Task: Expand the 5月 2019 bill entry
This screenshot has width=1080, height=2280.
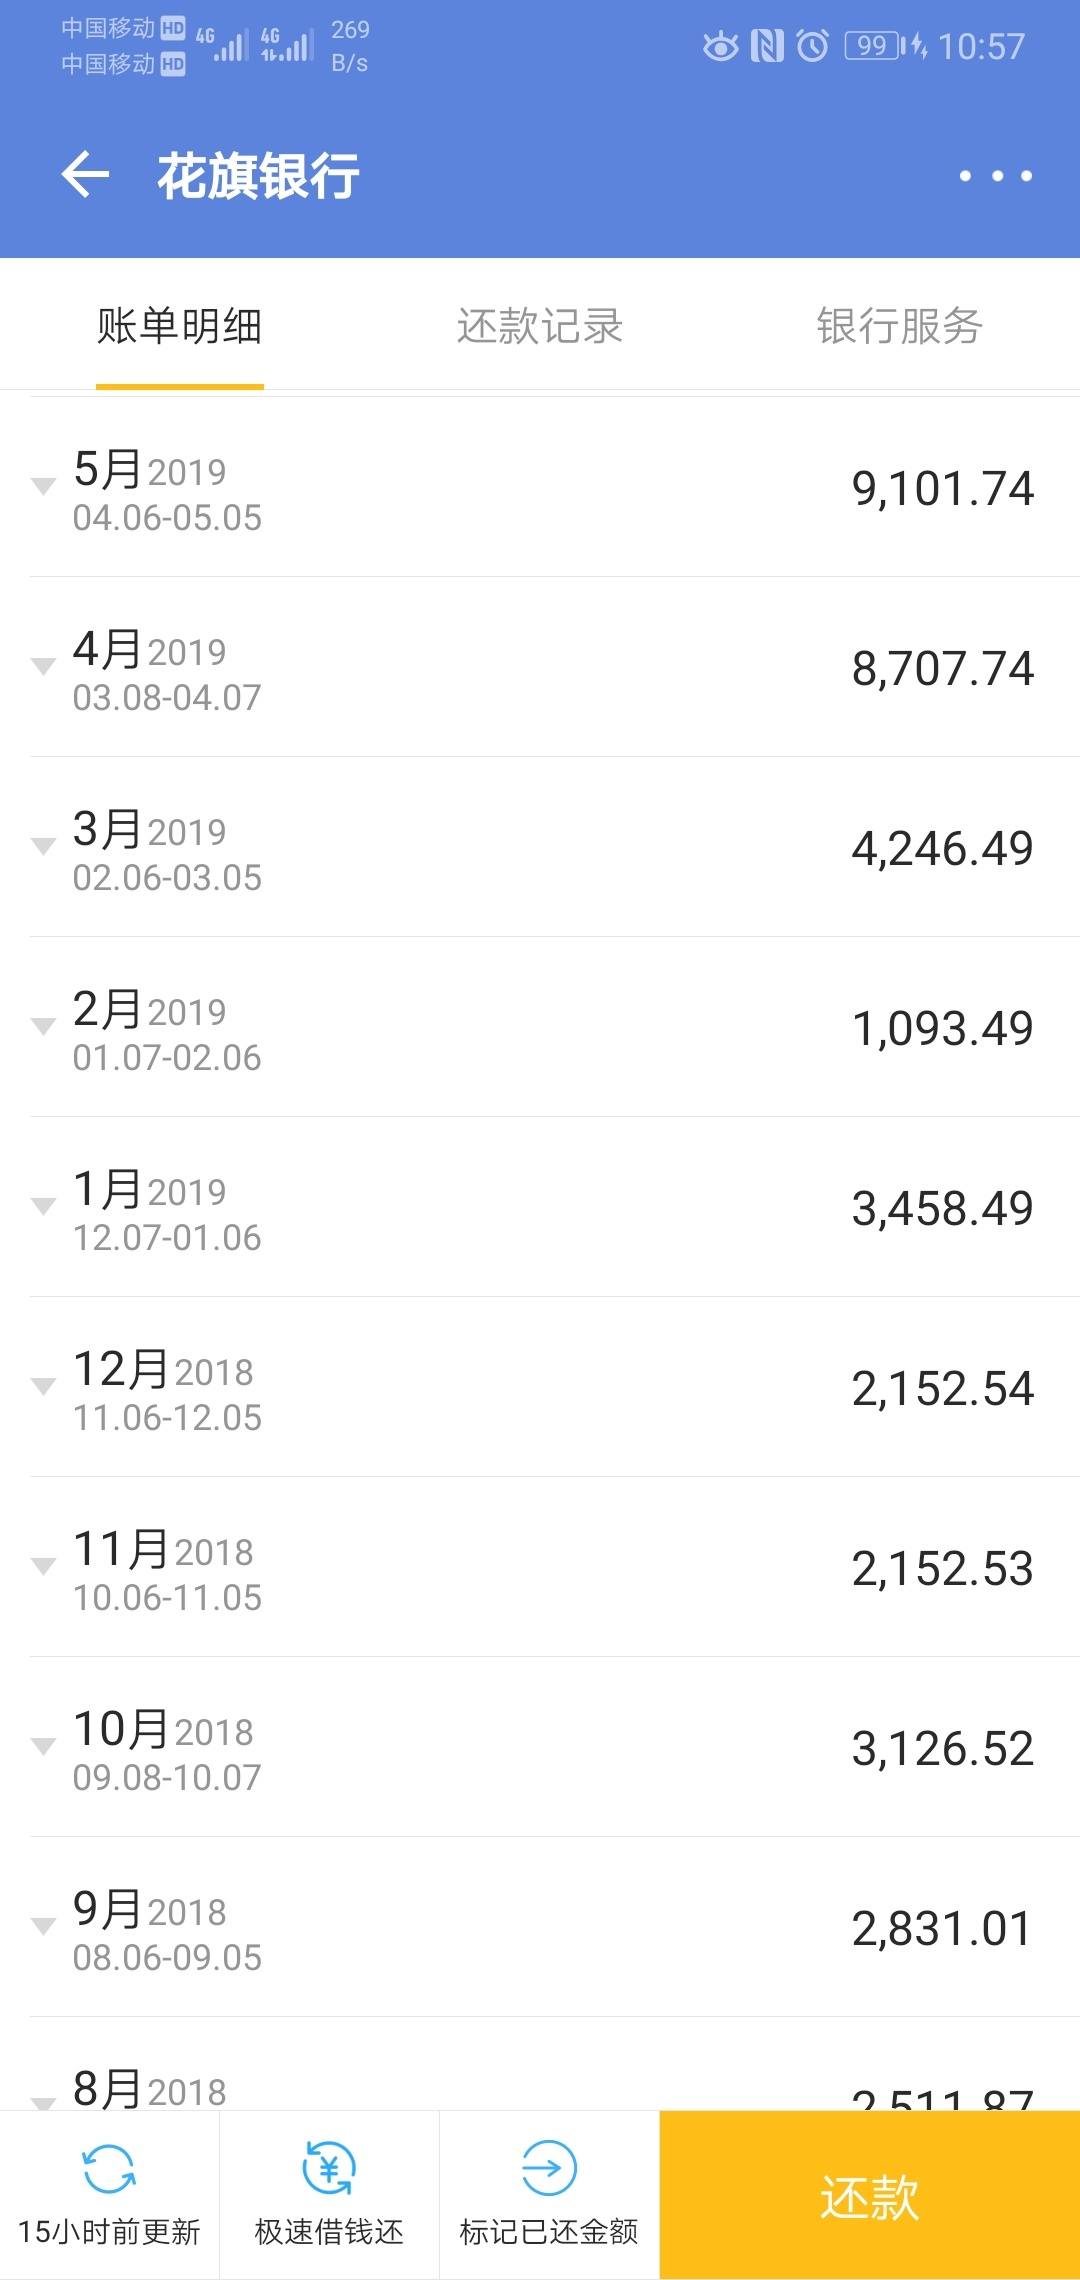Action: coord(540,487)
